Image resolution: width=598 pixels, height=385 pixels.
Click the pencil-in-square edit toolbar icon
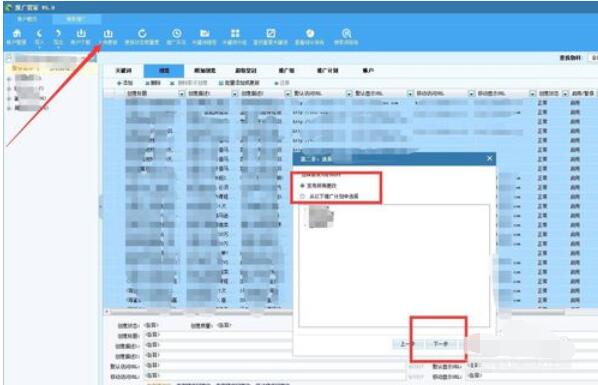pyautogui.click(x=271, y=34)
